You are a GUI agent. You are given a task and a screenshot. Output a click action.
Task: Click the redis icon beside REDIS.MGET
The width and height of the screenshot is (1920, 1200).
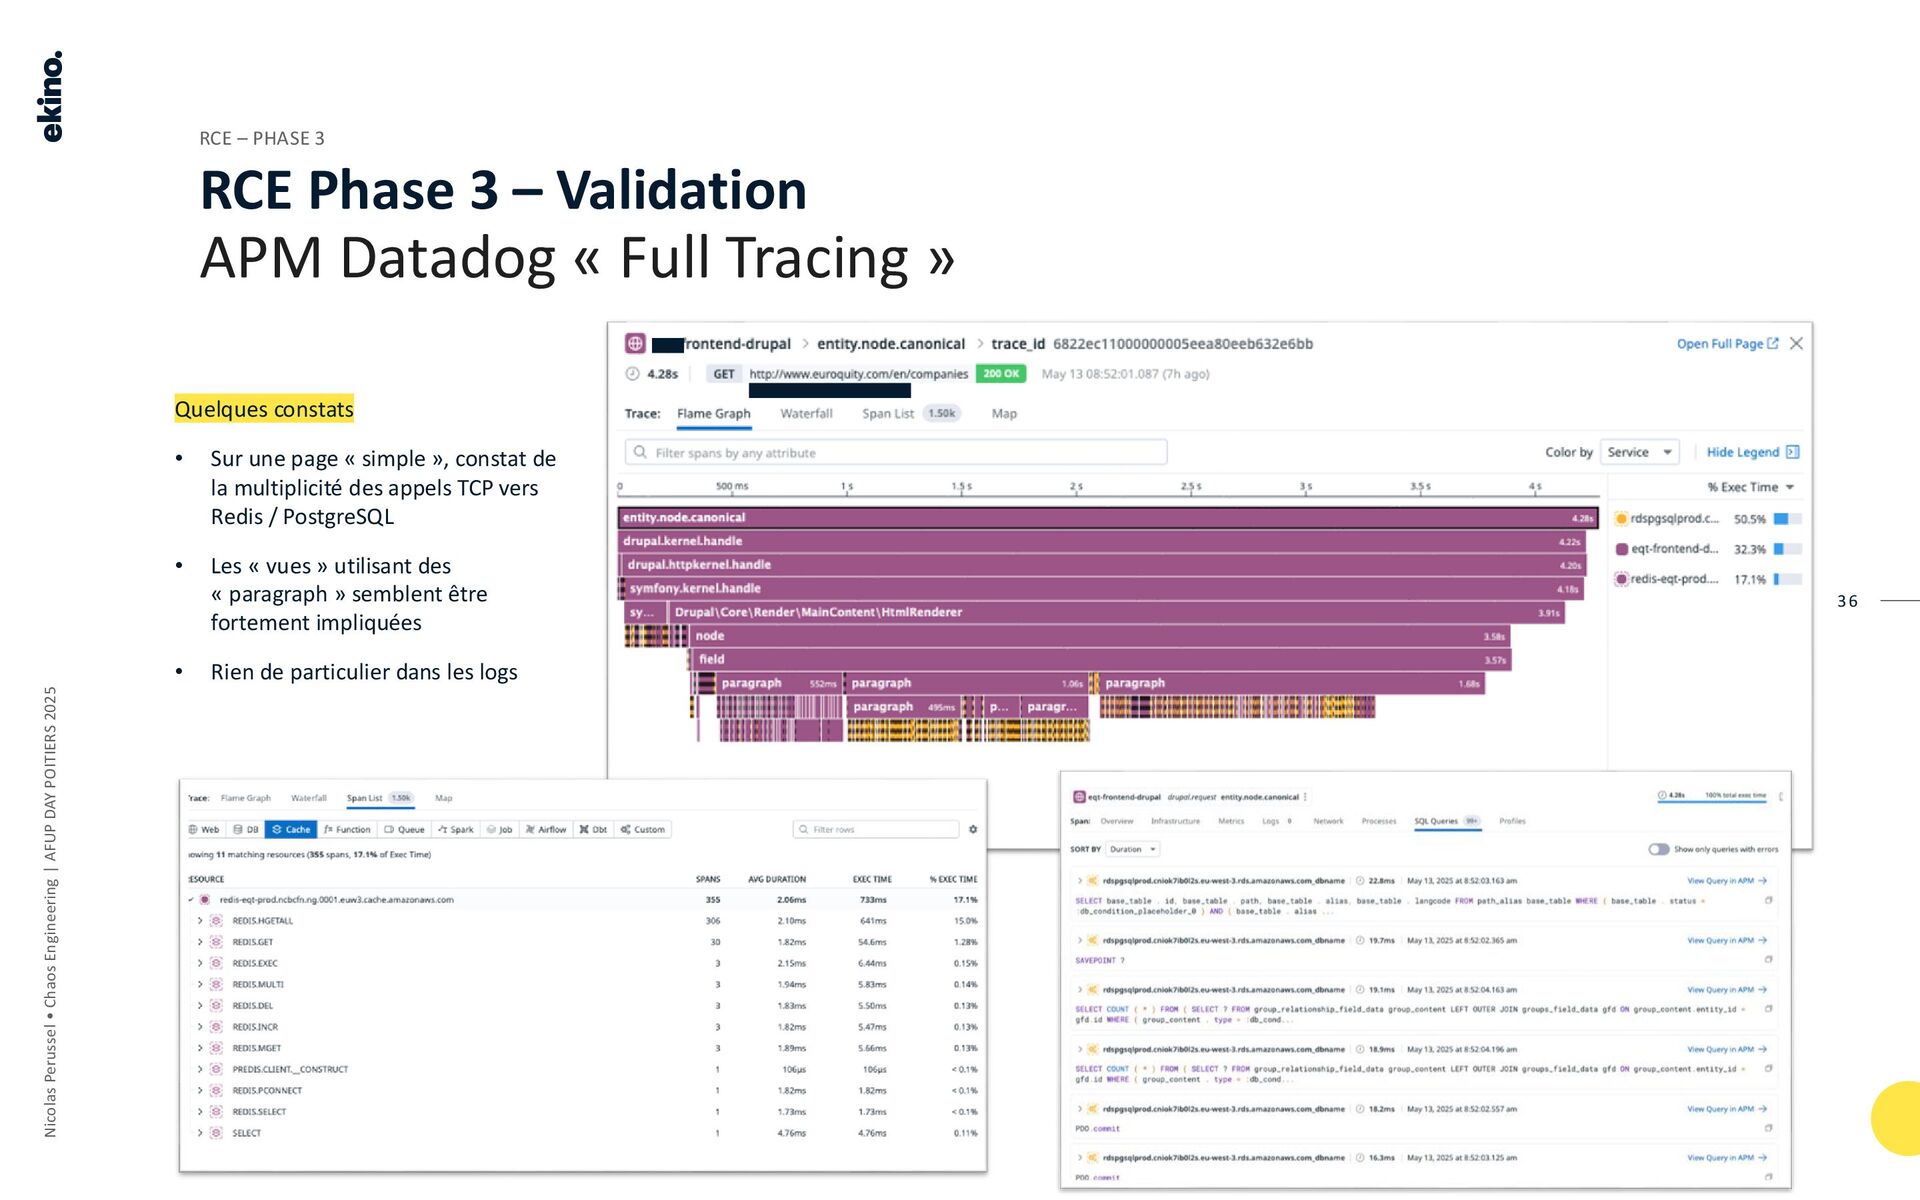pyautogui.click(x=216, y=1048)
